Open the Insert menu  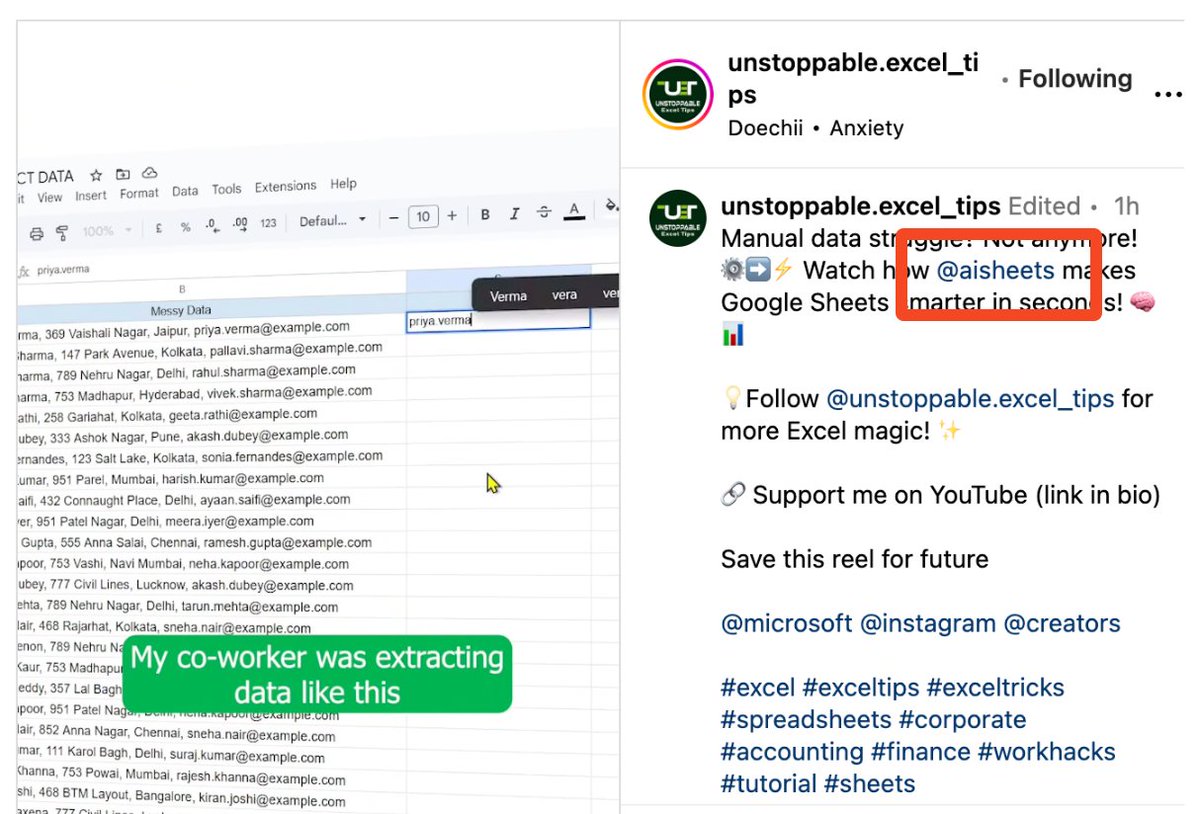point(91,196)
